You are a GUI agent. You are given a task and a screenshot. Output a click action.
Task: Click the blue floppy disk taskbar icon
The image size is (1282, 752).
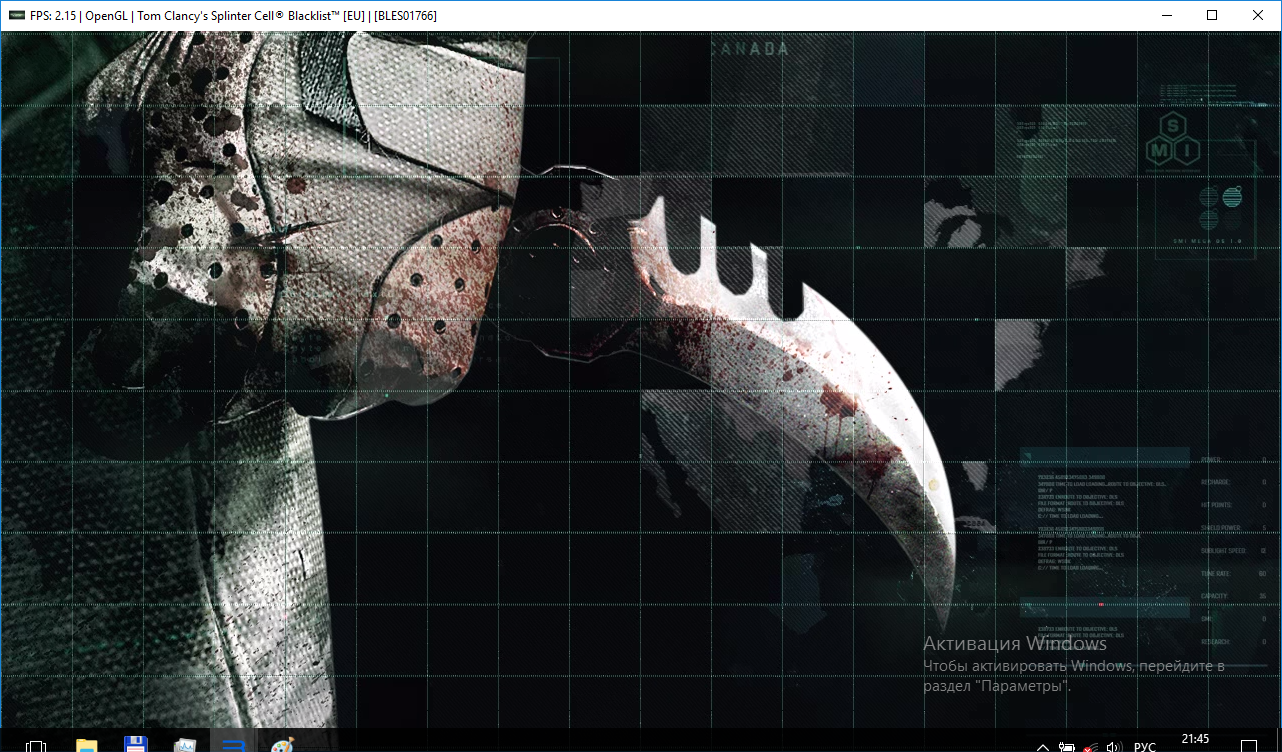[136, 744]
